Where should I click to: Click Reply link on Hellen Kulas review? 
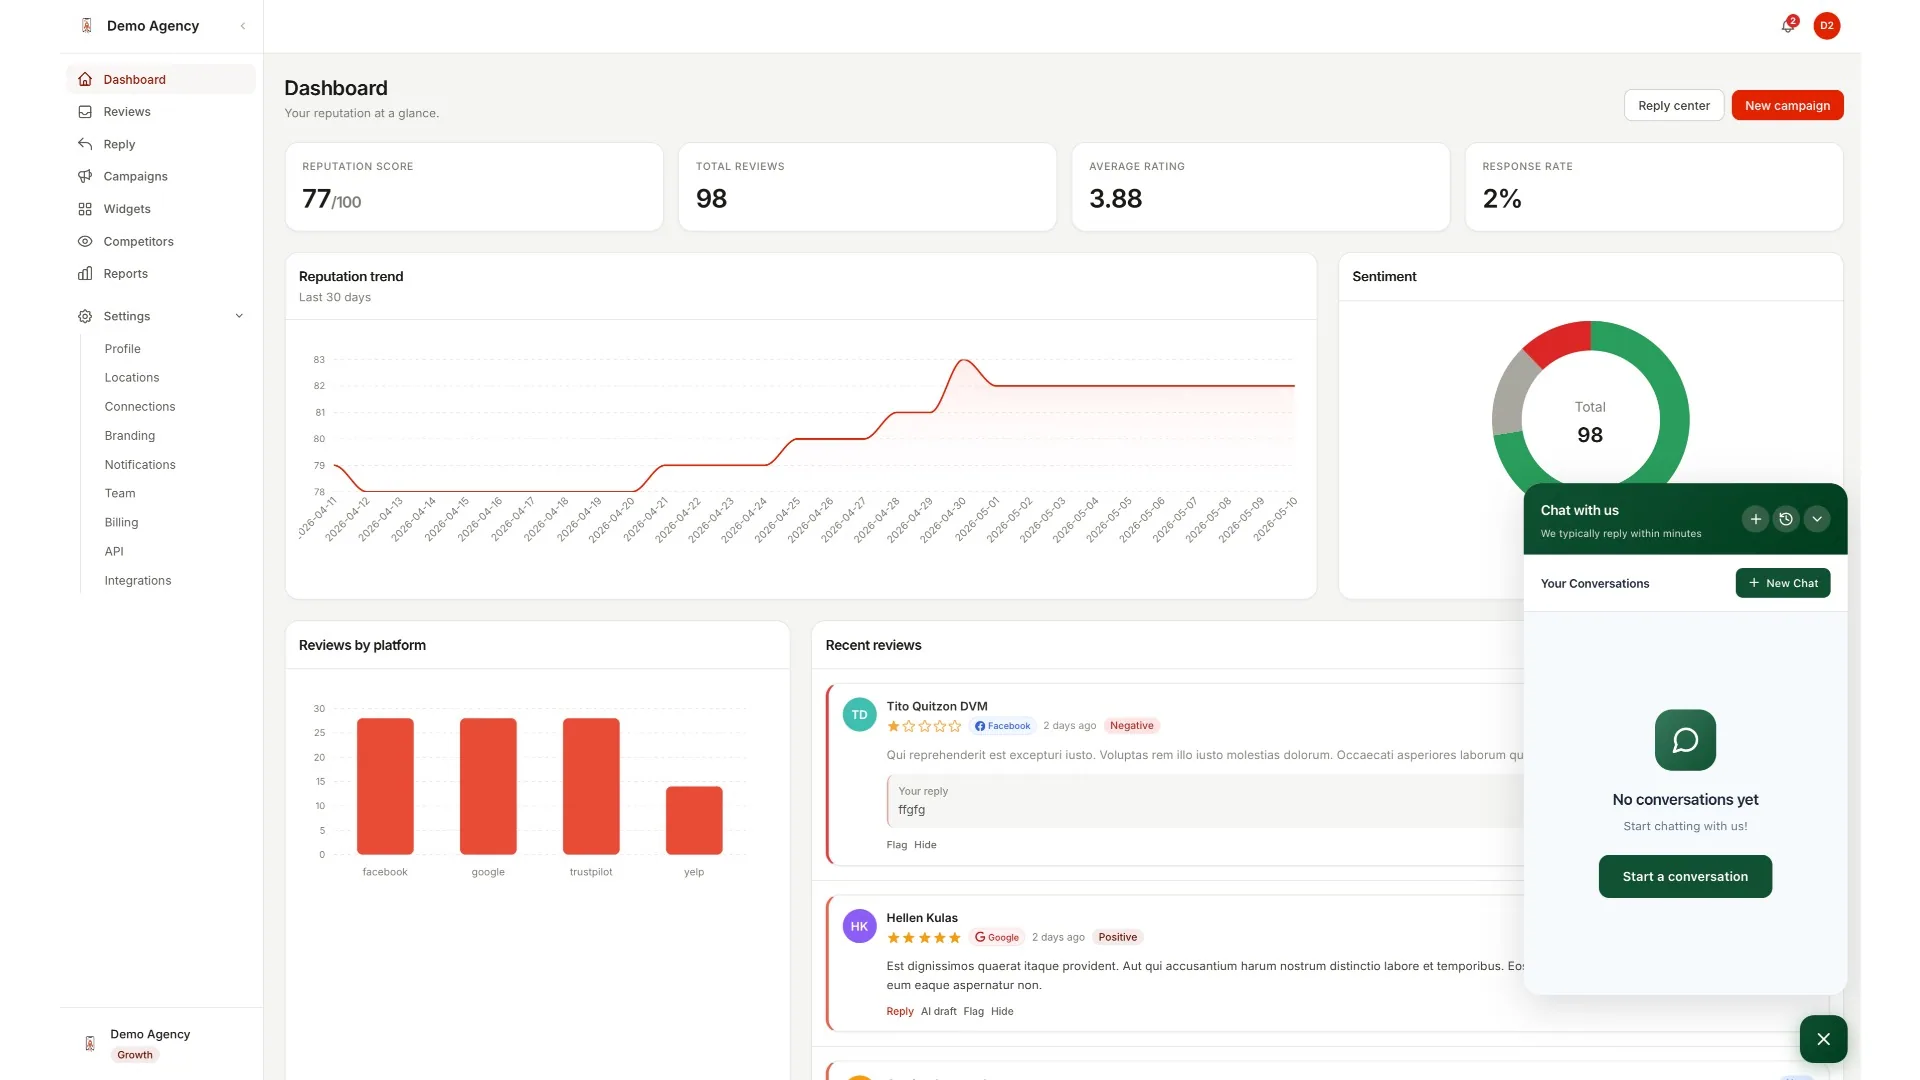pos(900,1012)
